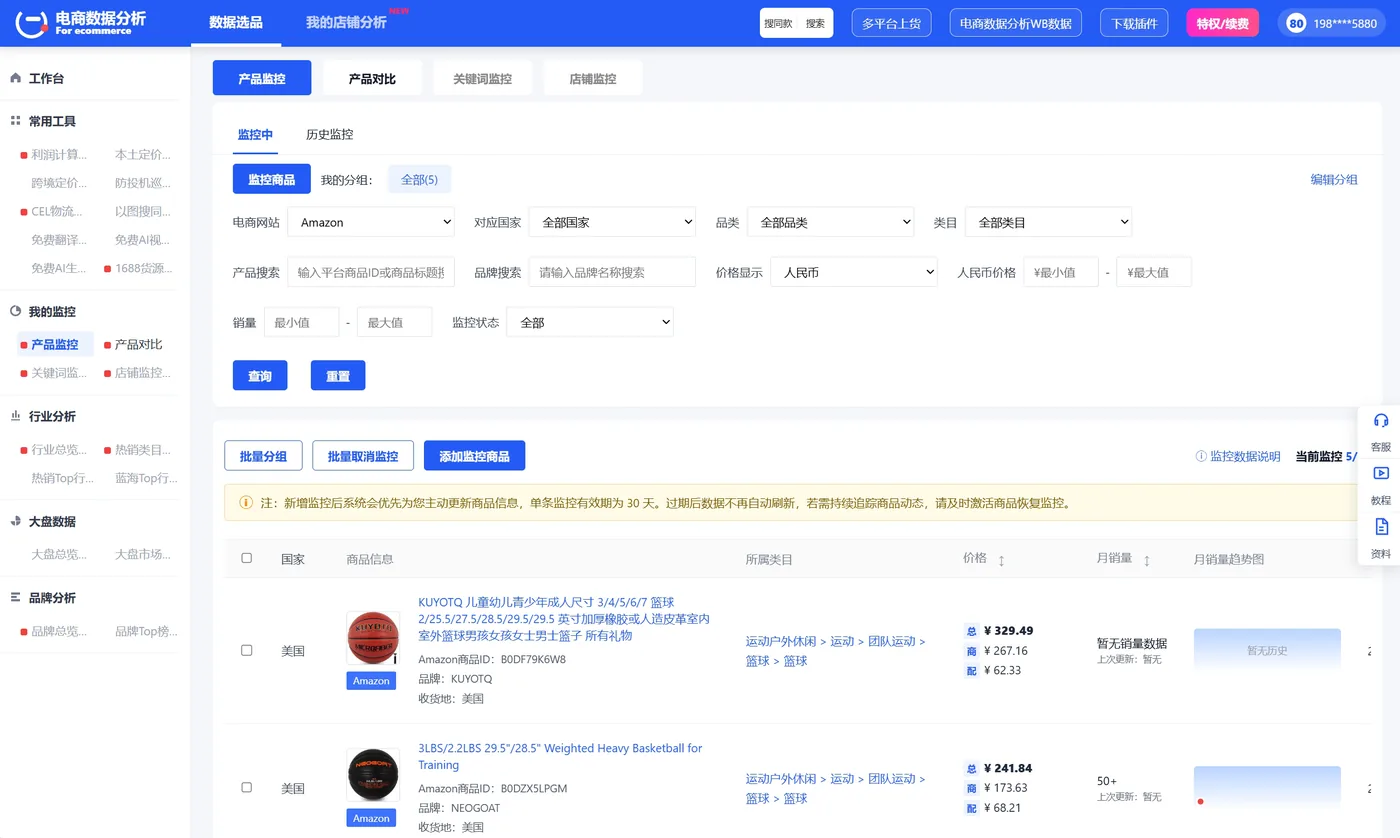Click the 添加监控商品 button
The height and width of the screenshot is (838, 1400).
click(474, 455)
